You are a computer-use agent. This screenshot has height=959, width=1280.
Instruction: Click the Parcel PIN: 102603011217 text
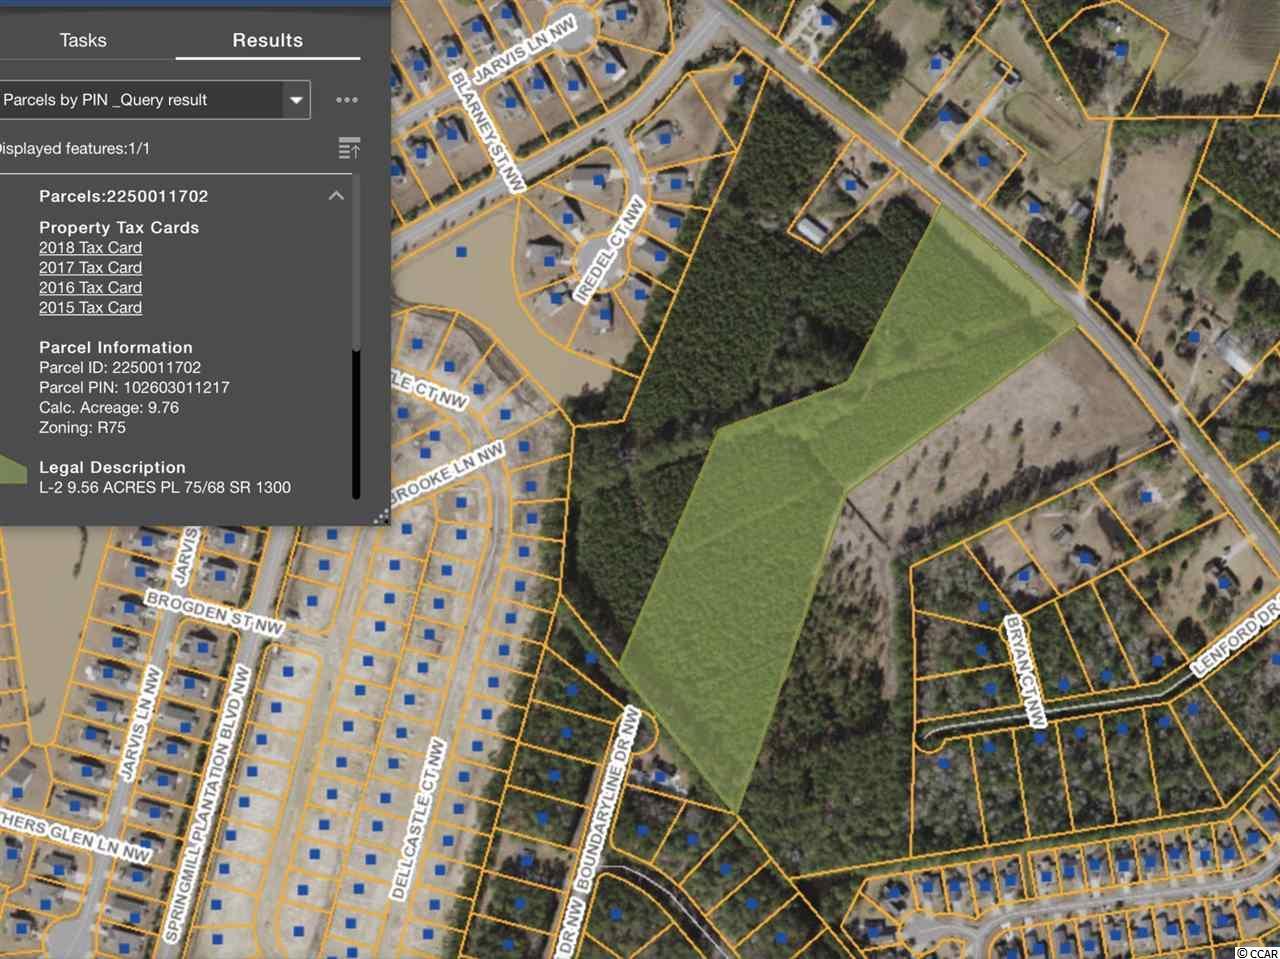[134, 387]
